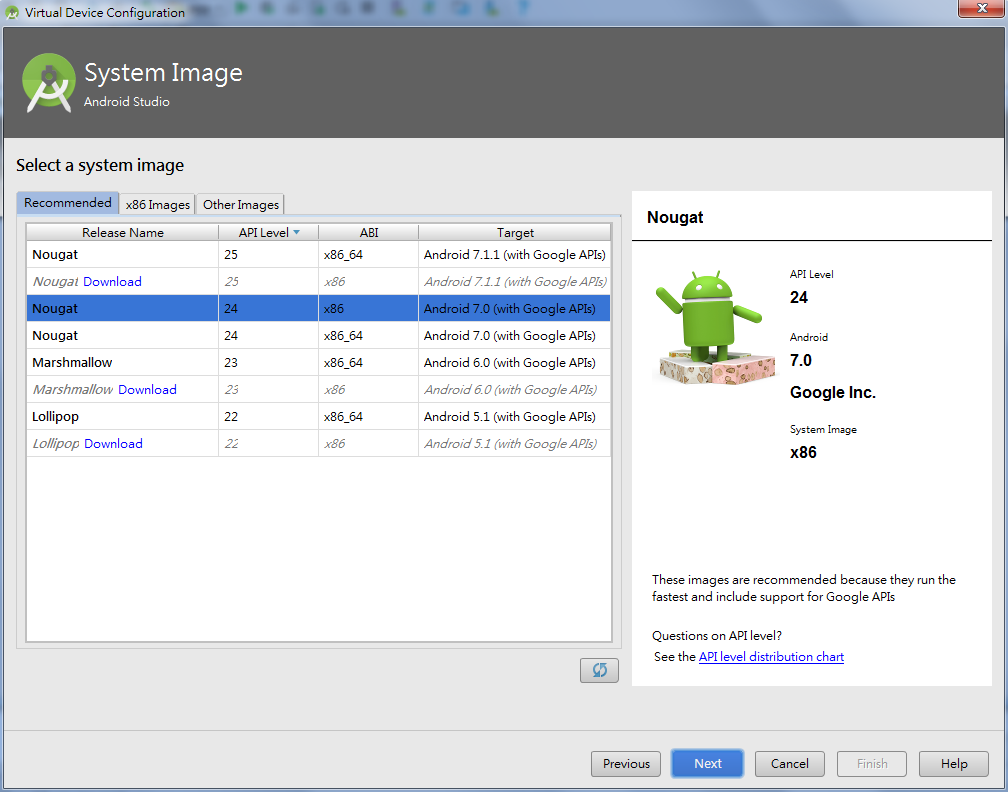Select the Lollipop x86_64 row

click(318, 417)
